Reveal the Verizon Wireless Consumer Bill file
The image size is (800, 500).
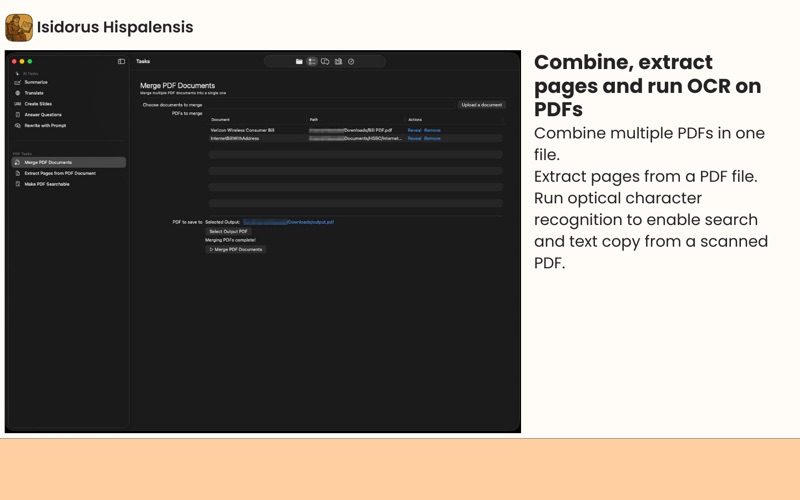click(414, 131)
